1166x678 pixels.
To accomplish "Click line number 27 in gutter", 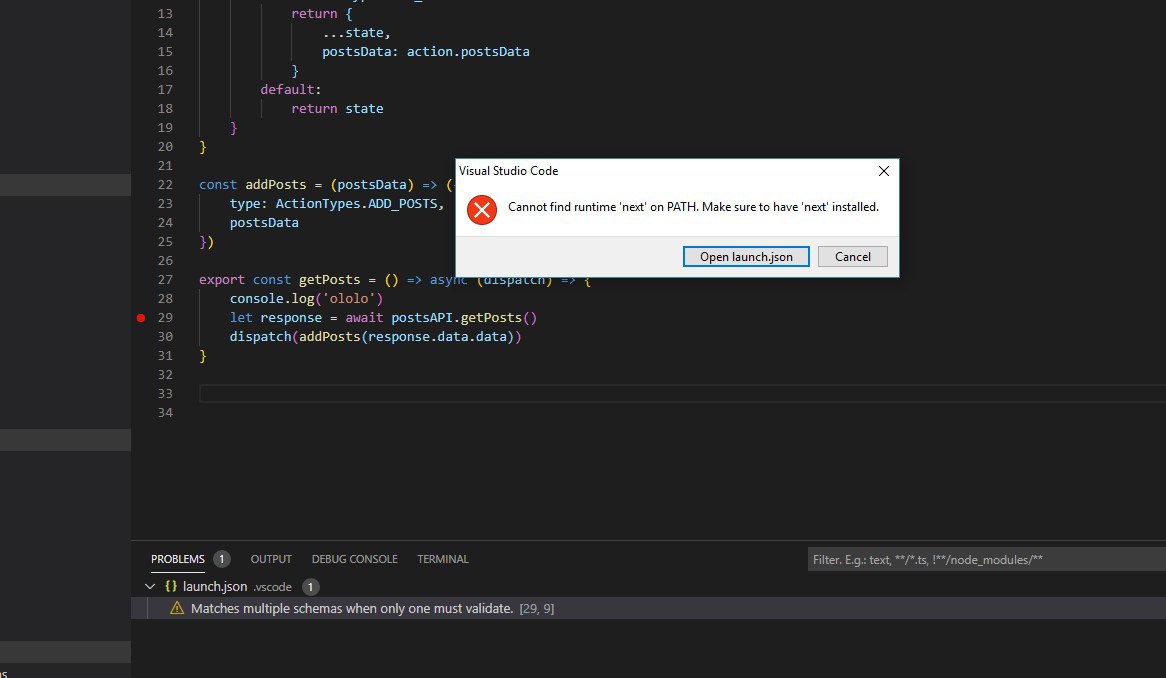I will (165, 280).
